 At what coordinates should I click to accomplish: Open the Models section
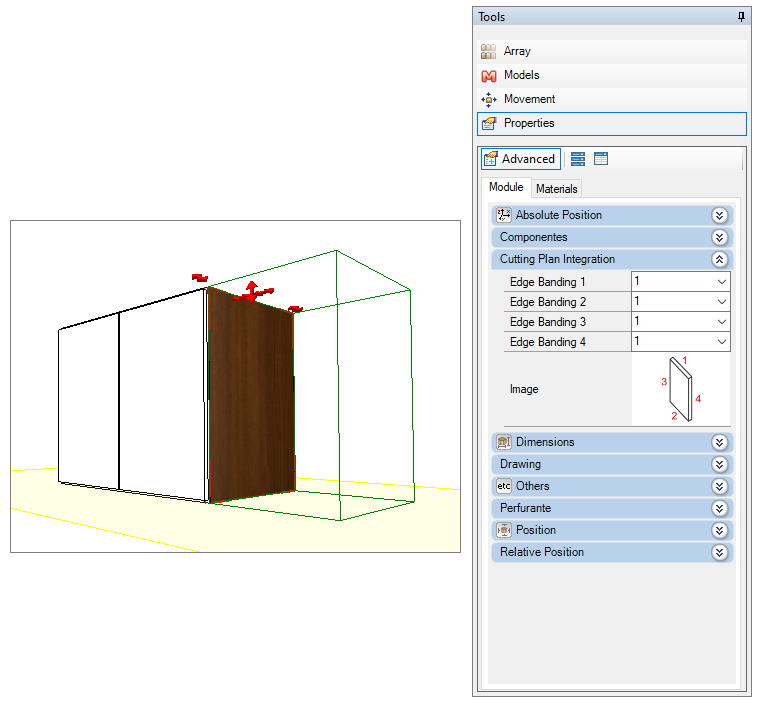click(x=612, y=76)
